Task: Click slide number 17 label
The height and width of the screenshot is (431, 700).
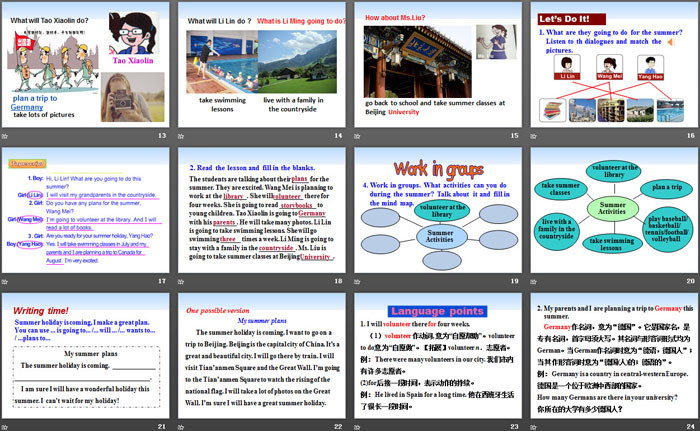Action: [162, 281]
